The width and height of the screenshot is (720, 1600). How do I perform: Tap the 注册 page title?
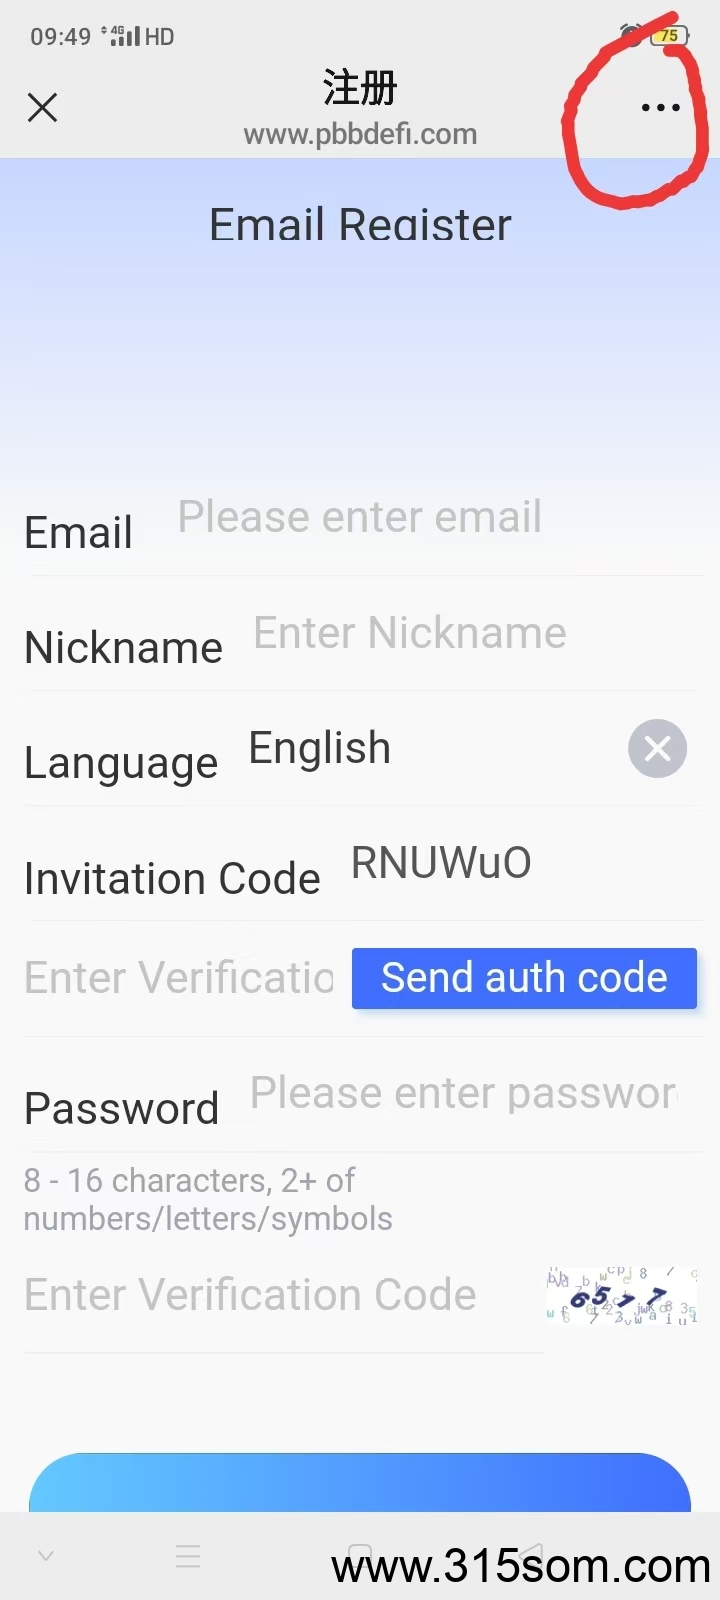click(360, 88)
